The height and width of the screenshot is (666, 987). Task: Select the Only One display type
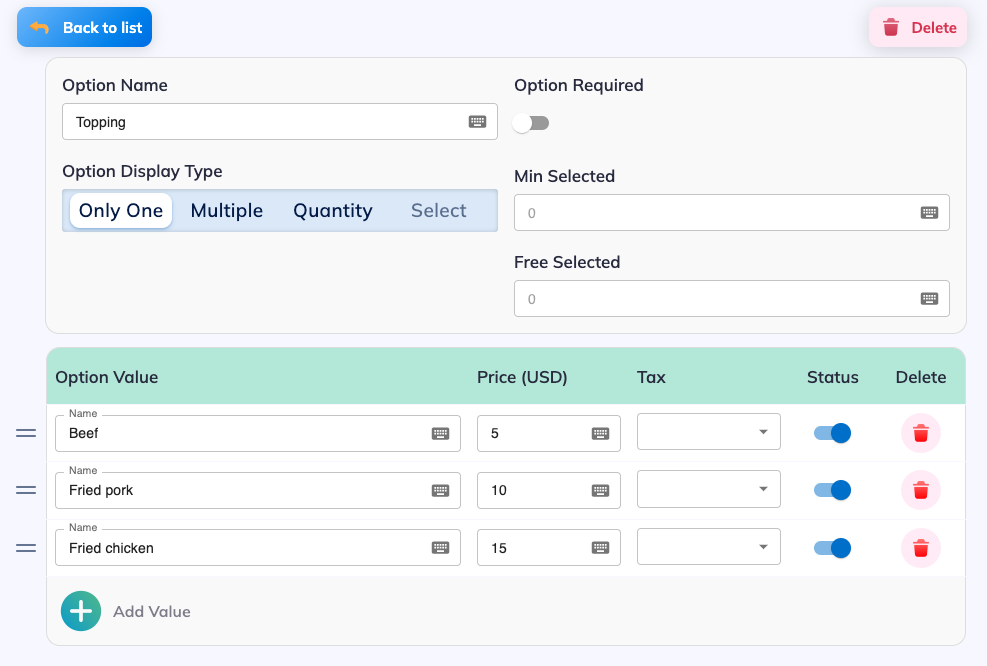coord(121,210)
